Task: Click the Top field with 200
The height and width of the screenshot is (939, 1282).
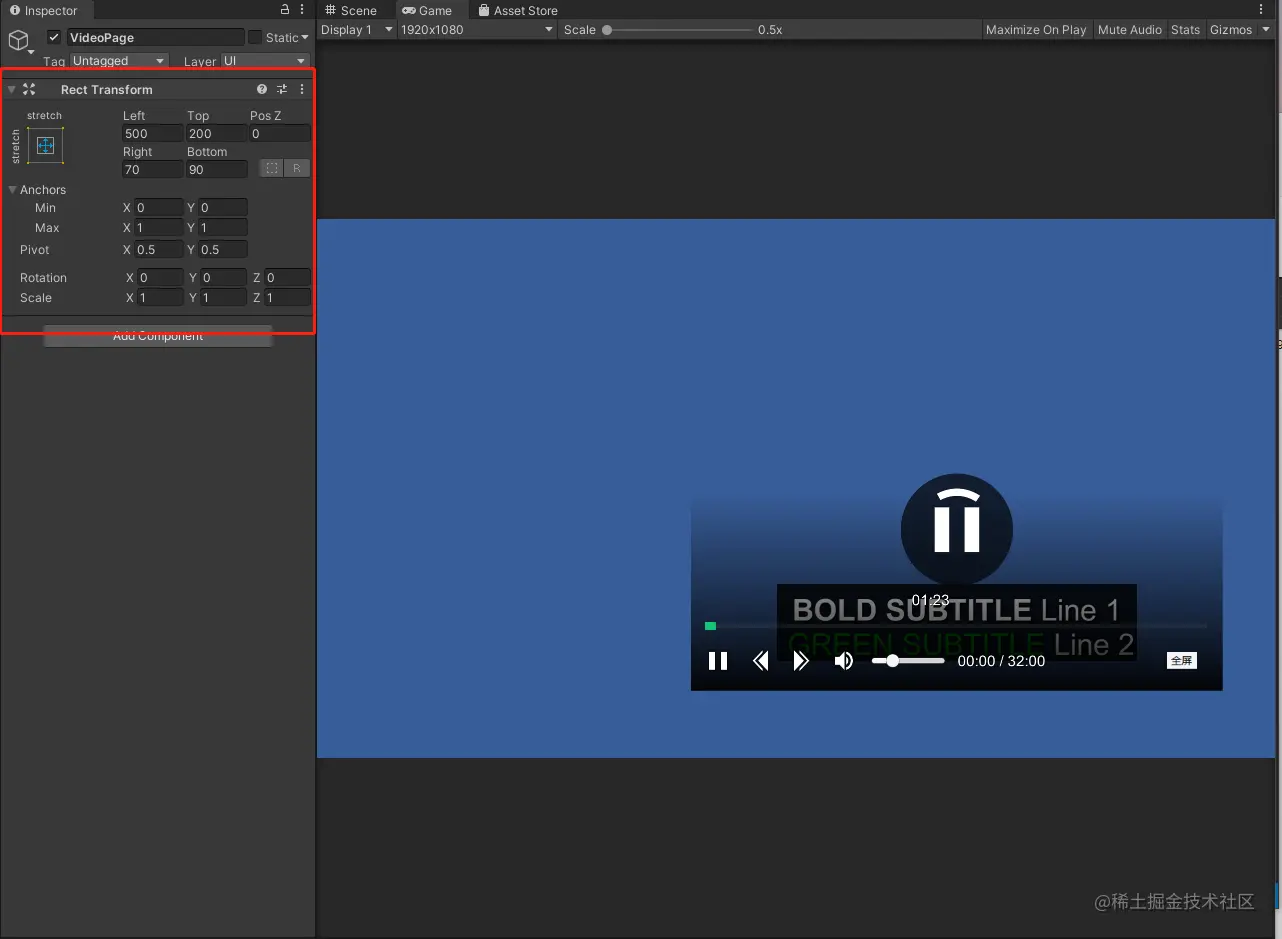Action: [x=216, y=133]
